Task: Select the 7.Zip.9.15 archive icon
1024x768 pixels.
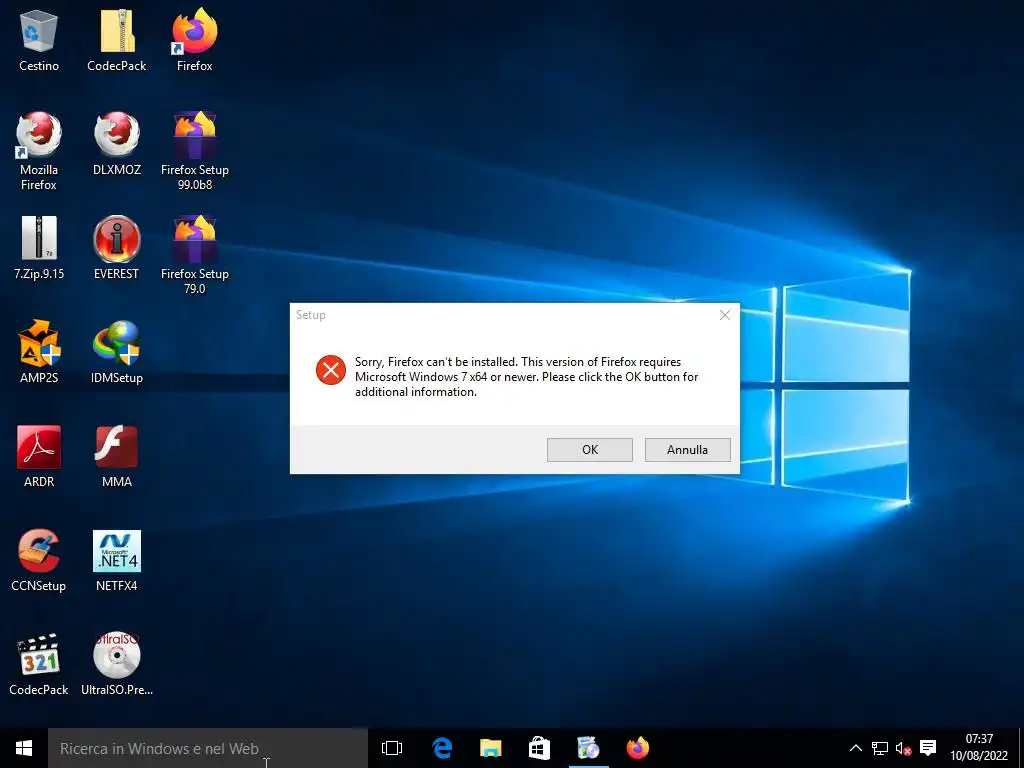Action: click(39, 248)
